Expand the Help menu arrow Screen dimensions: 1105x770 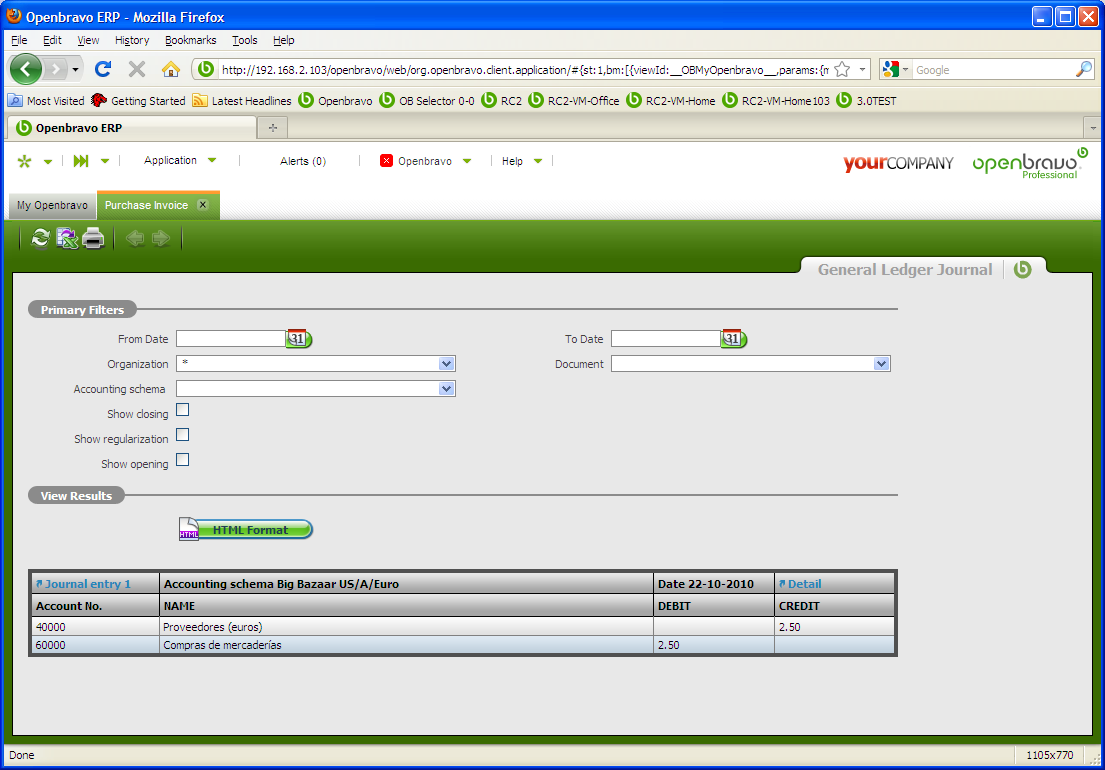click(538, 161)
